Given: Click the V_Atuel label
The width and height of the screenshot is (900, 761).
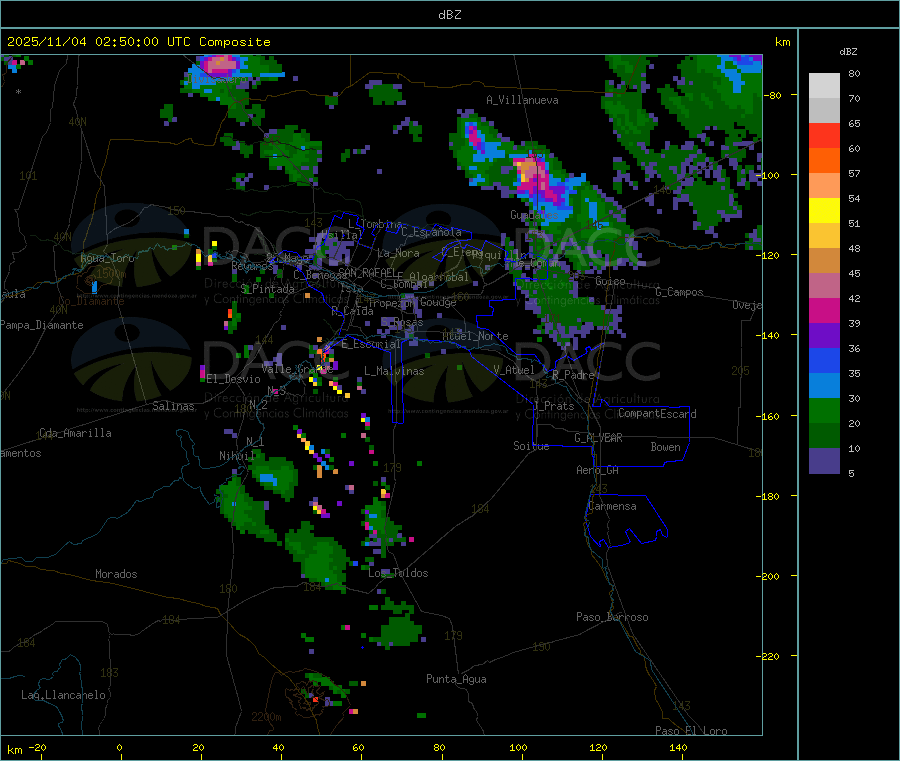Looking at the screenshot, I should (514, 370).
